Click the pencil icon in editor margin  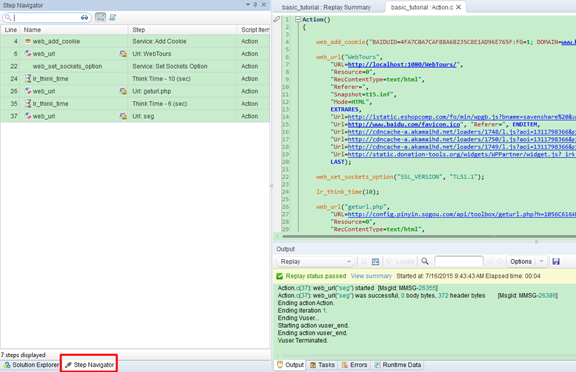click(277, 19)
